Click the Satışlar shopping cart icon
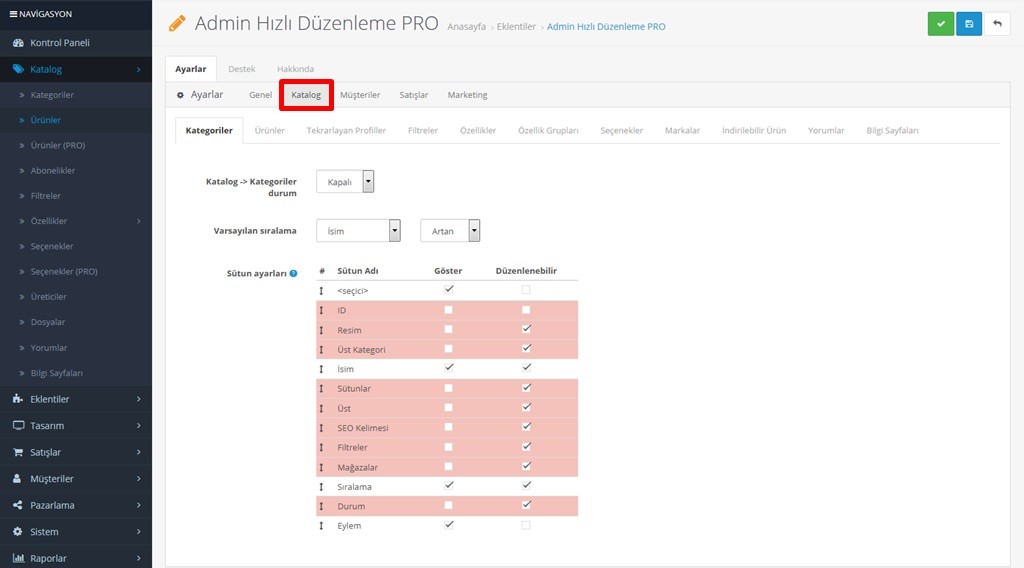This screenshot has width=1024, height=568. [x=18, y=452]
